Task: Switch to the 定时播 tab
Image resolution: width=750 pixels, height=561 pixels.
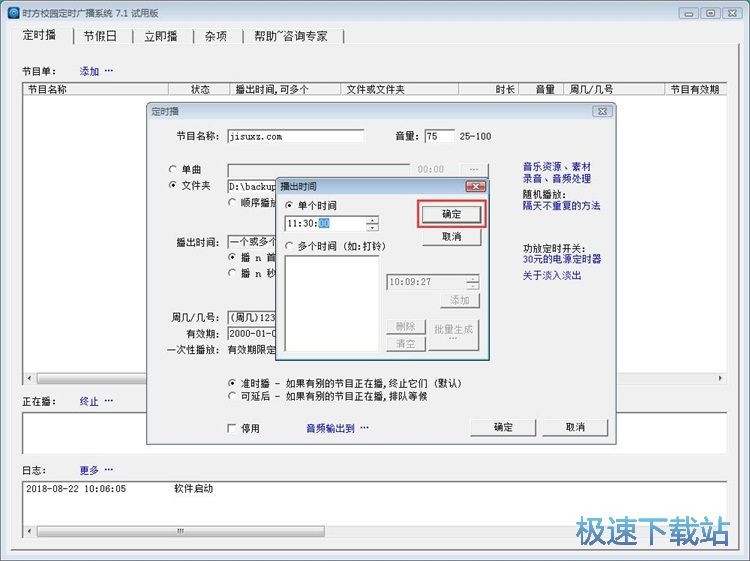Action: 39,35
